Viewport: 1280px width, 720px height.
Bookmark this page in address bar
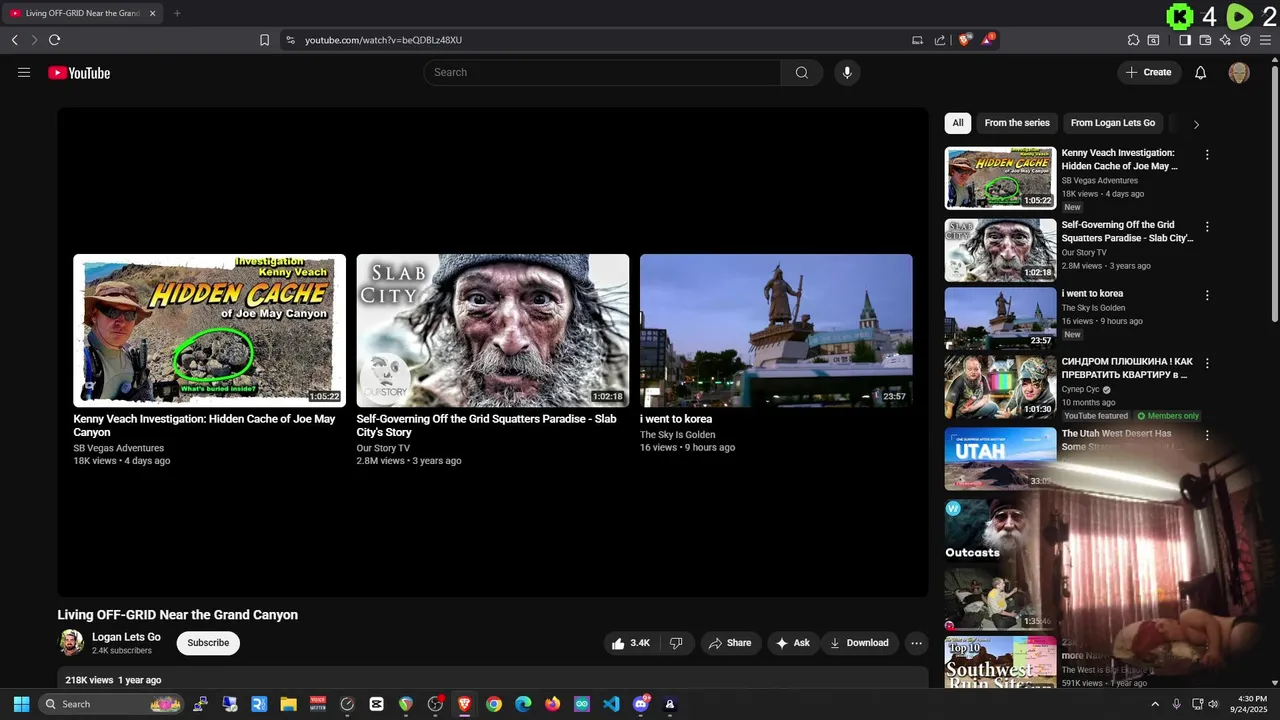point(264,40)
